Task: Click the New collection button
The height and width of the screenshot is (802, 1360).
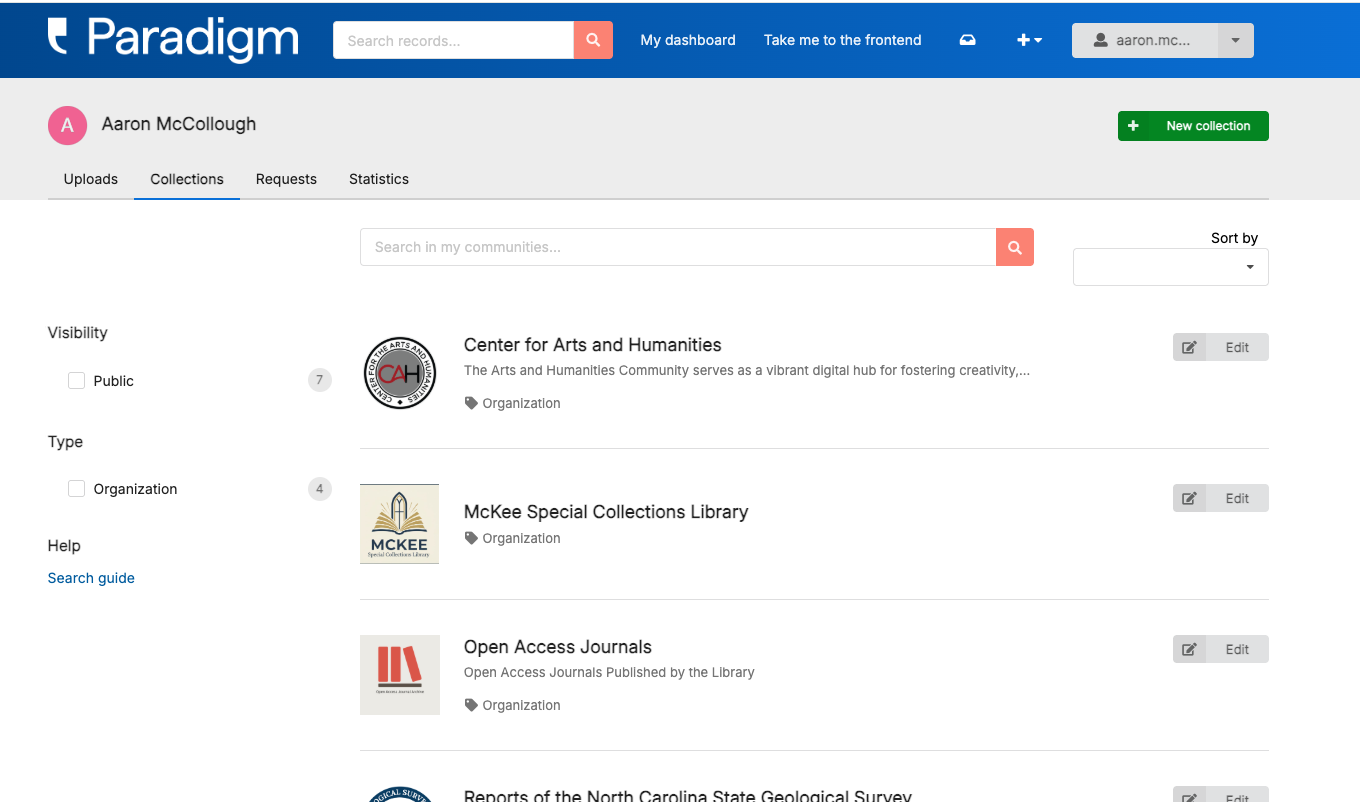Action: click(x=1193, y=126)
